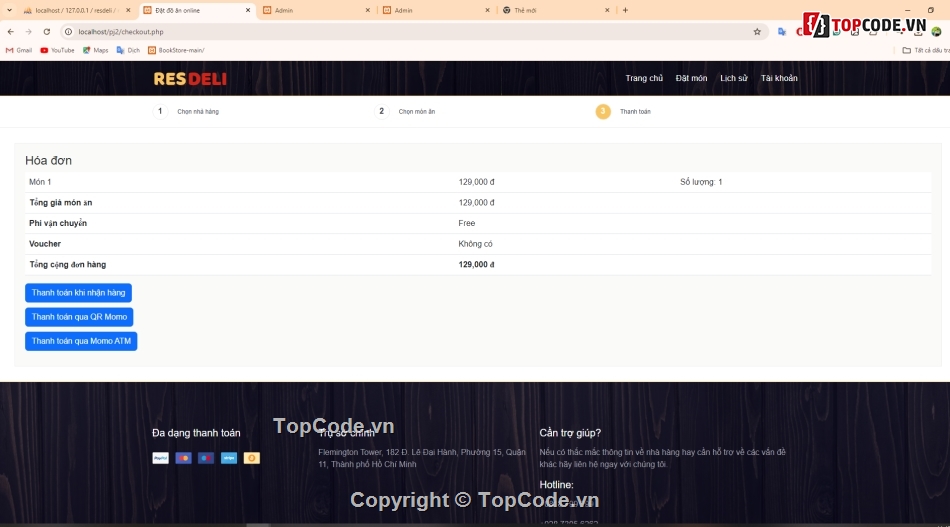Go back with the browser back arrow
Screen dimensions: 950x527
[10, 31]
